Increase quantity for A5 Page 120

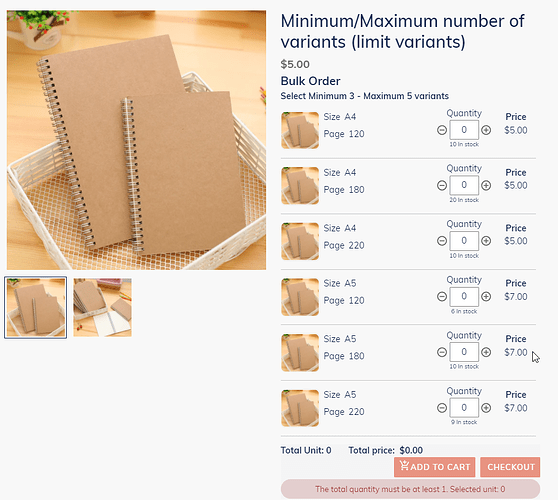click(x=486, y=296)
